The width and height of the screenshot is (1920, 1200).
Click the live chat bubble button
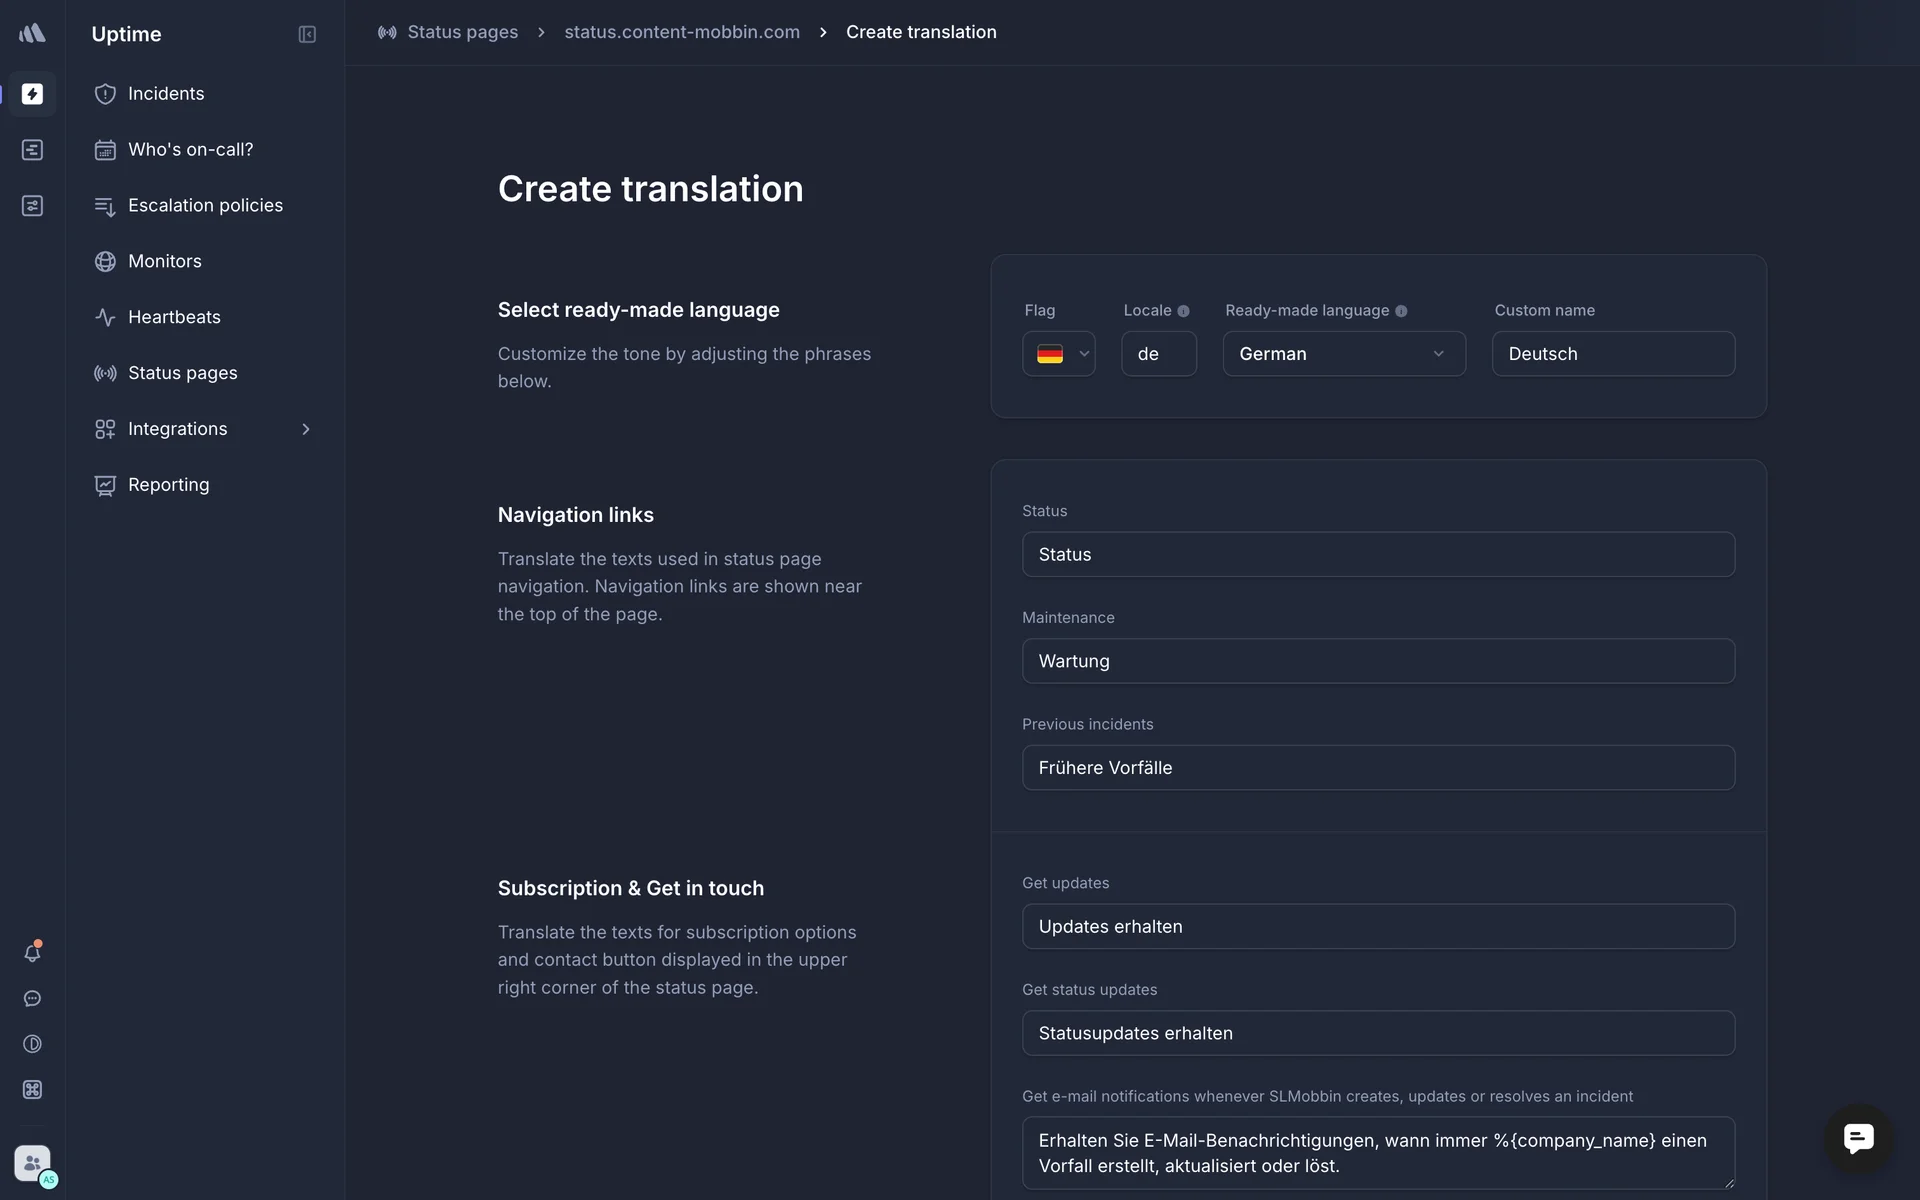coord(1858,1138)
